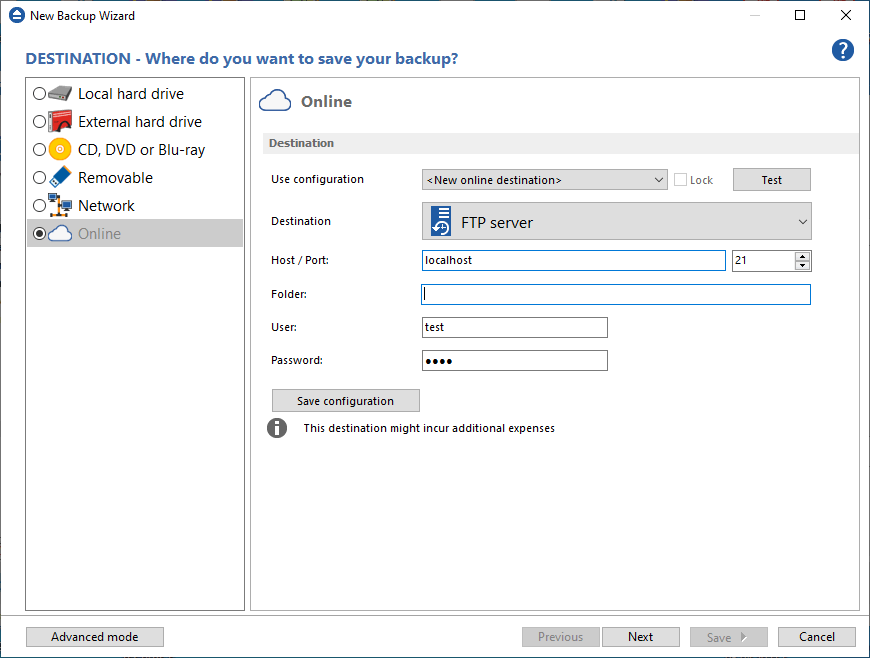The height and width of the screenshot is (658, 870).
Task: Click the Removable label text
Action: coord(115,178)
